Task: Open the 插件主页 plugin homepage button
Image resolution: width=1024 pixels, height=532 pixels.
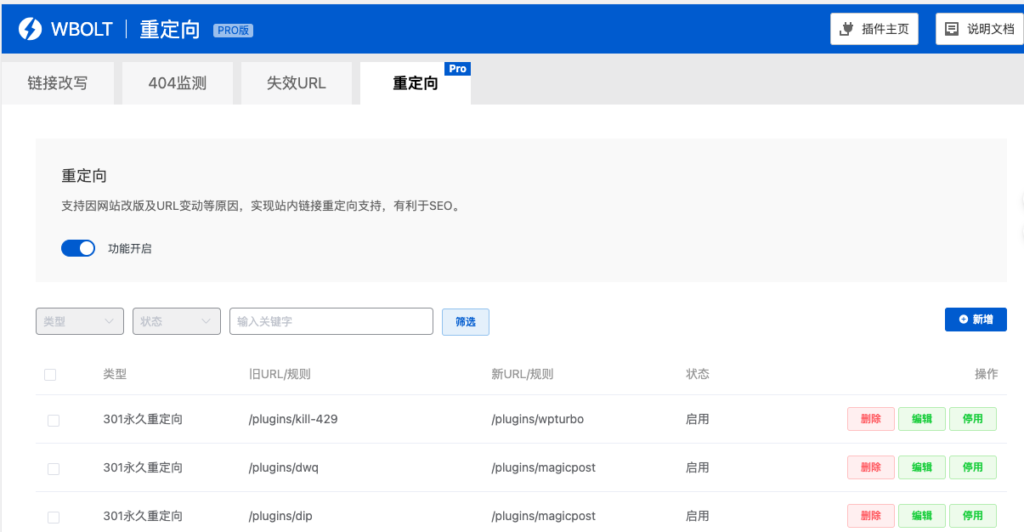Action: coord(874,29)
